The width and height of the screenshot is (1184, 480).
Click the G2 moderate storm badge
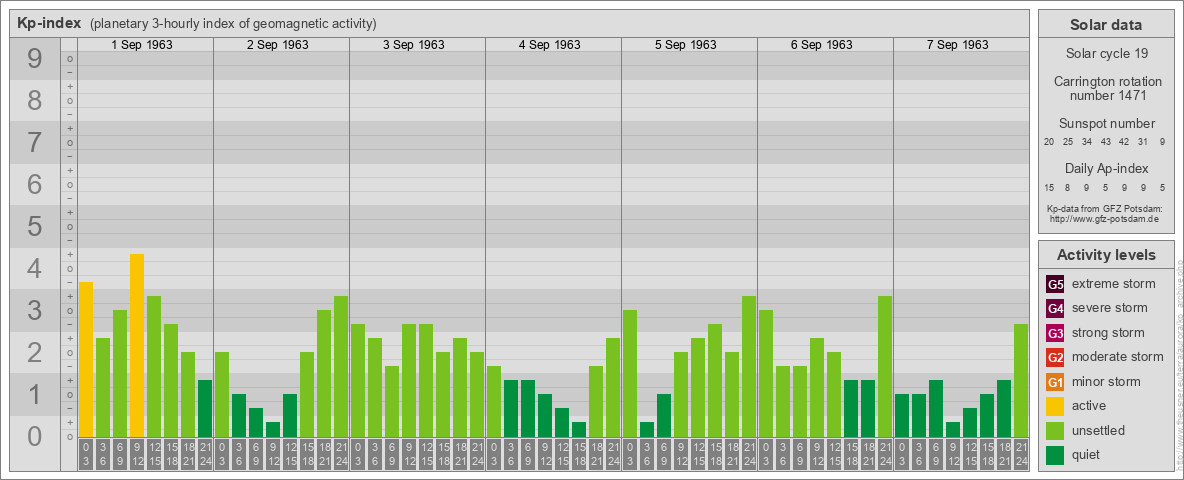pos(1055,357)
